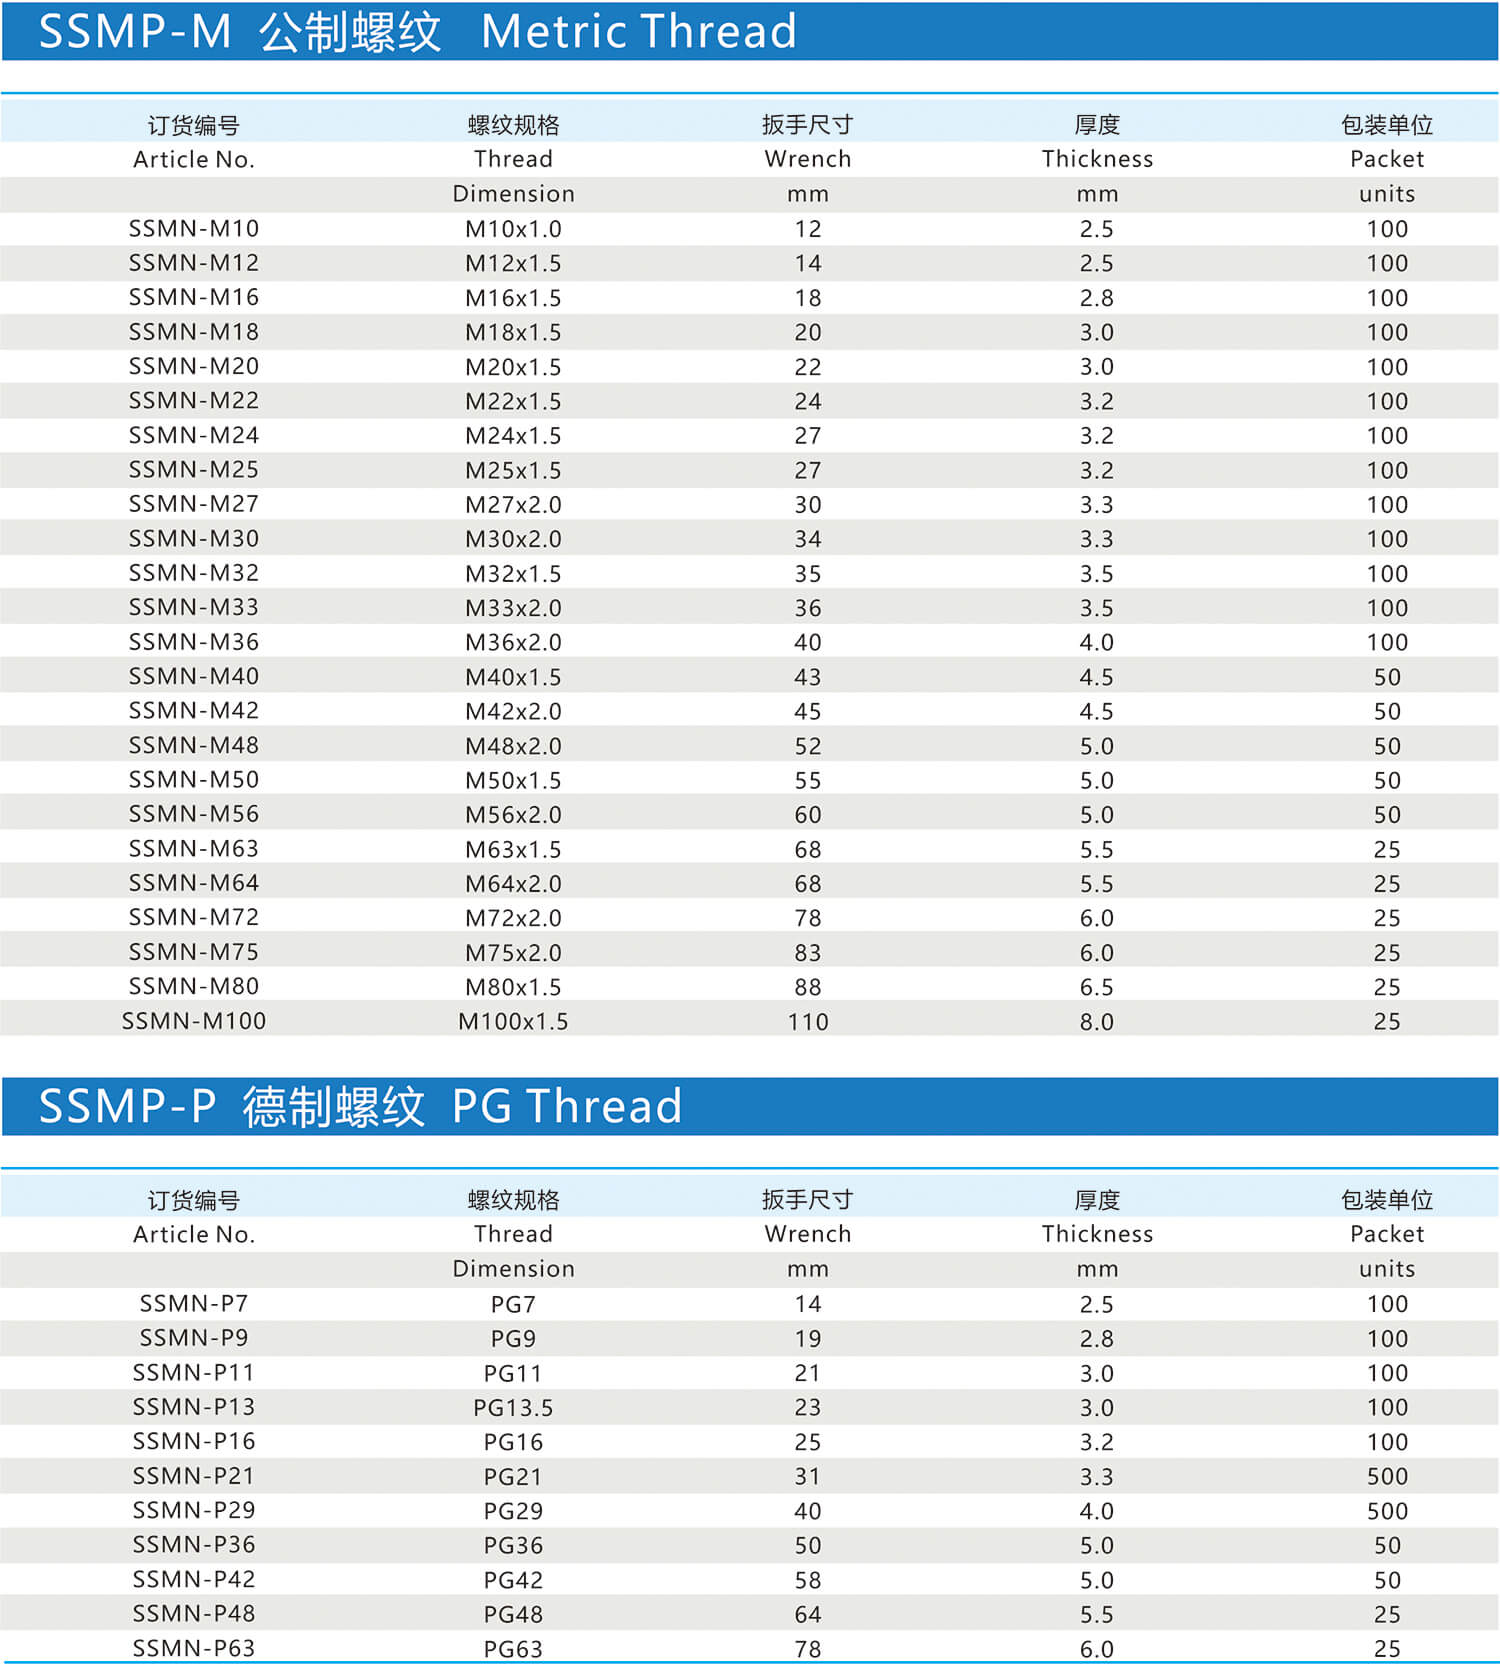Image resolution: width=1500 pixels, height=1667 pixels.
Task: Click the PG29 thread dimension cell
Action: tap(513, 1511)
